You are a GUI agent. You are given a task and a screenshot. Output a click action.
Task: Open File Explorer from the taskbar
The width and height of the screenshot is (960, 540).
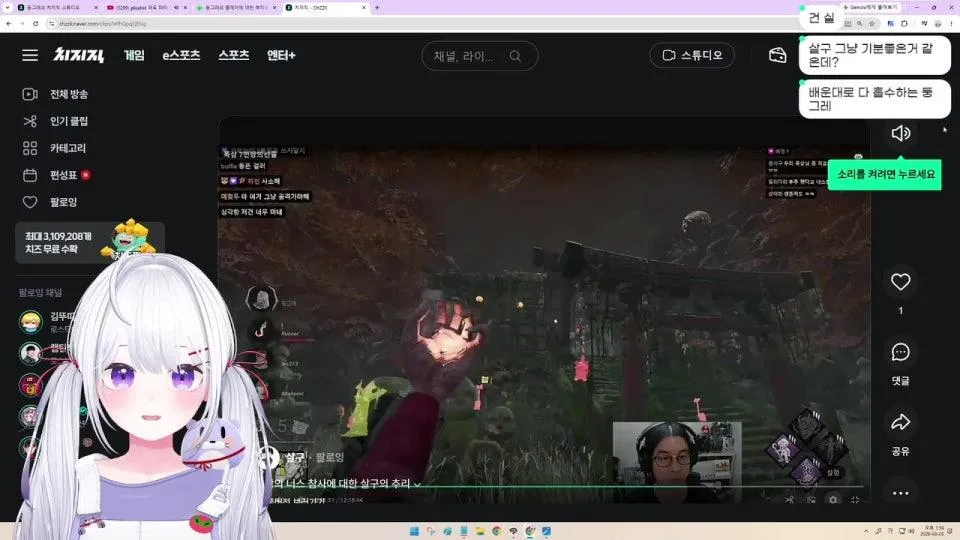pyautogui.click(x=480, y=531)
